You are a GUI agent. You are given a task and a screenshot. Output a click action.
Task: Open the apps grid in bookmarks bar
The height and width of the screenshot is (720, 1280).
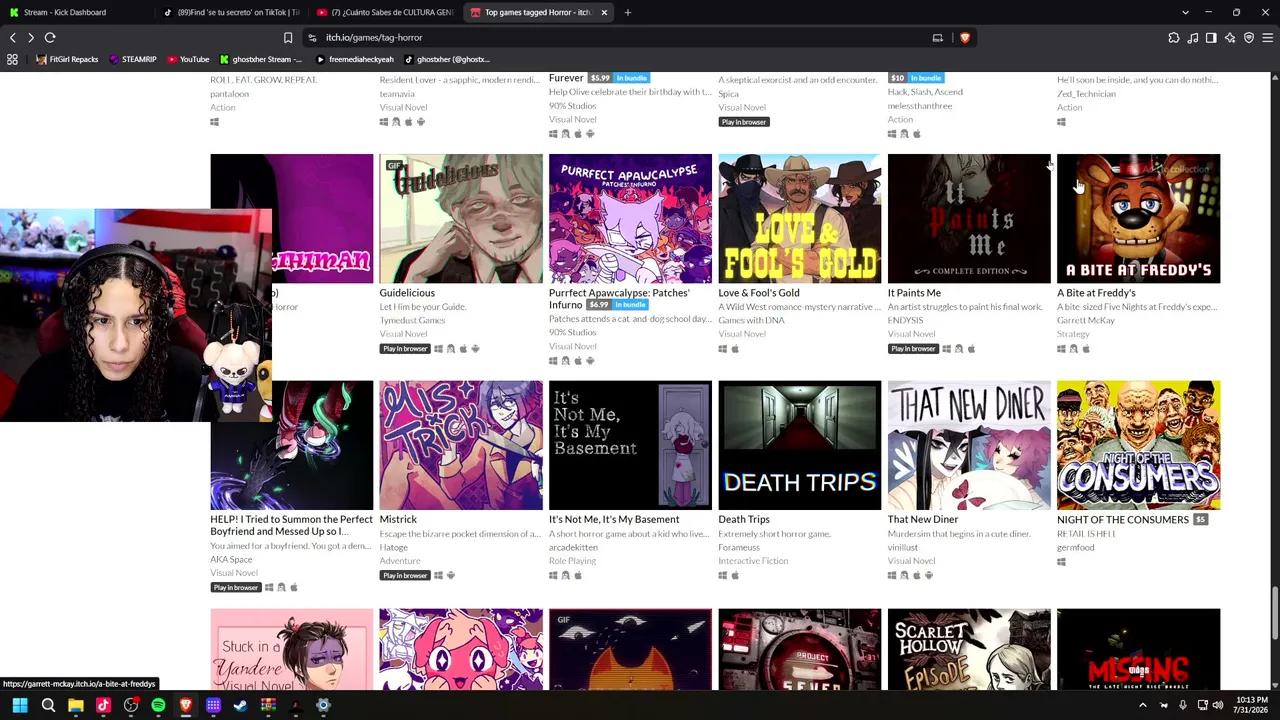[12, 59]
